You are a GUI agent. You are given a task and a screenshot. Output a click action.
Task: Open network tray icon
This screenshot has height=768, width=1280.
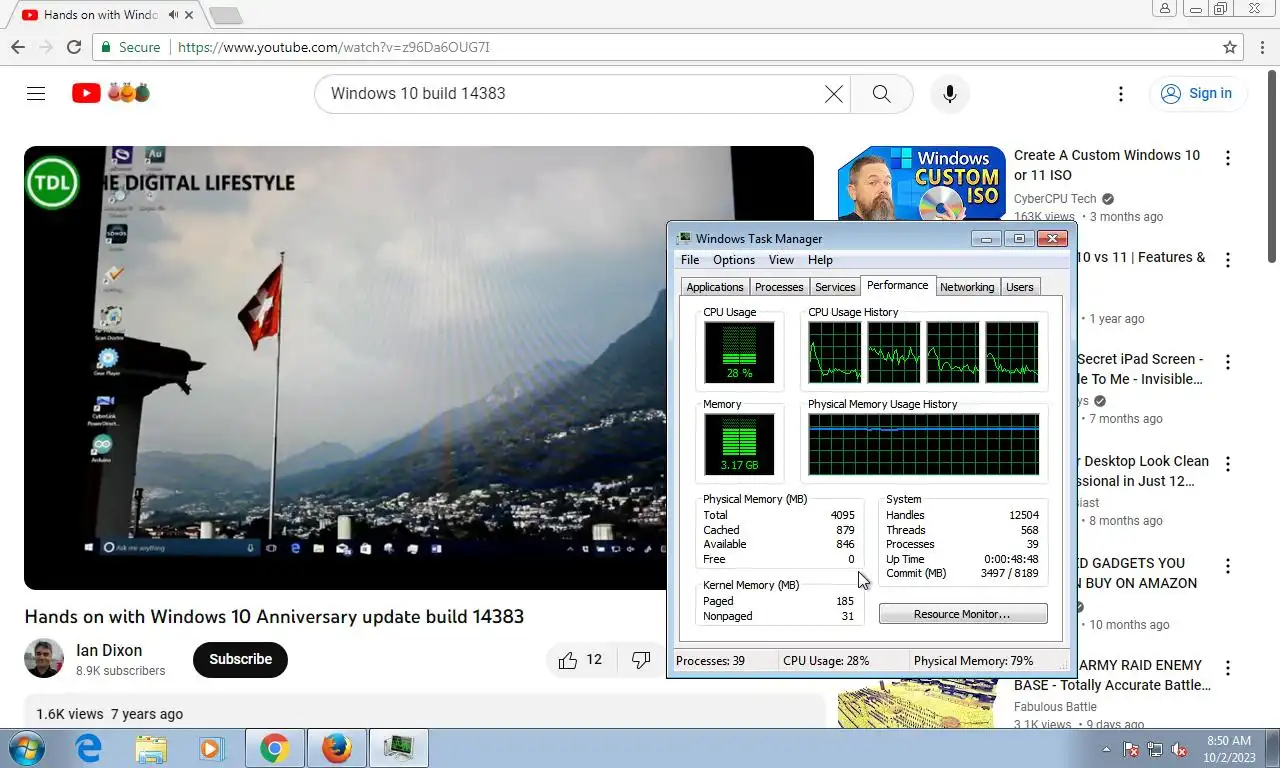[x=1155, y=749]
